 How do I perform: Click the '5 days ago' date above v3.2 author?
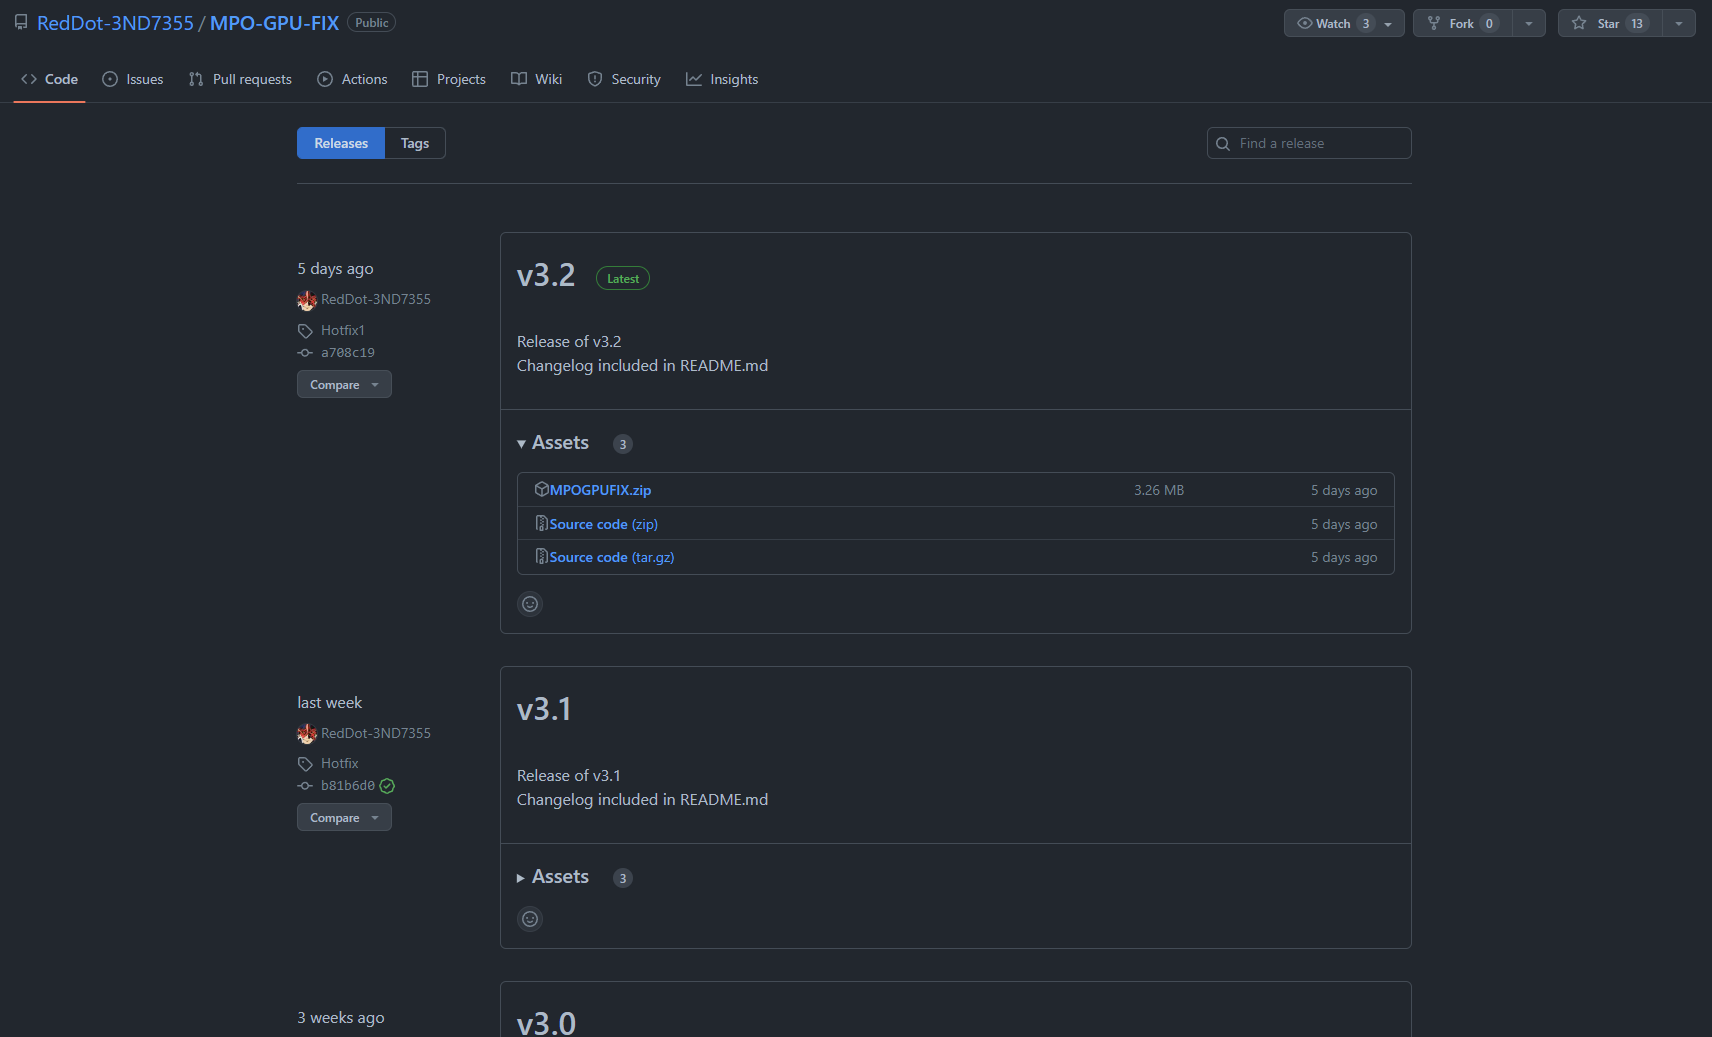tap(335, 269)
